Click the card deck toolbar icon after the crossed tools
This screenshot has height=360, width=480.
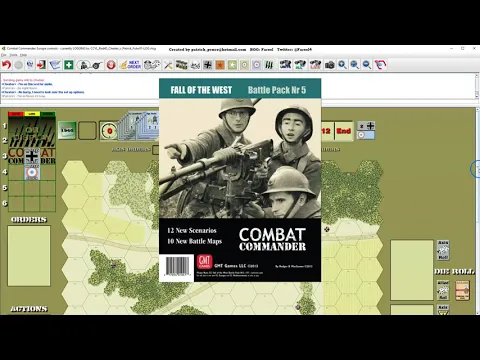coord(181,65)
